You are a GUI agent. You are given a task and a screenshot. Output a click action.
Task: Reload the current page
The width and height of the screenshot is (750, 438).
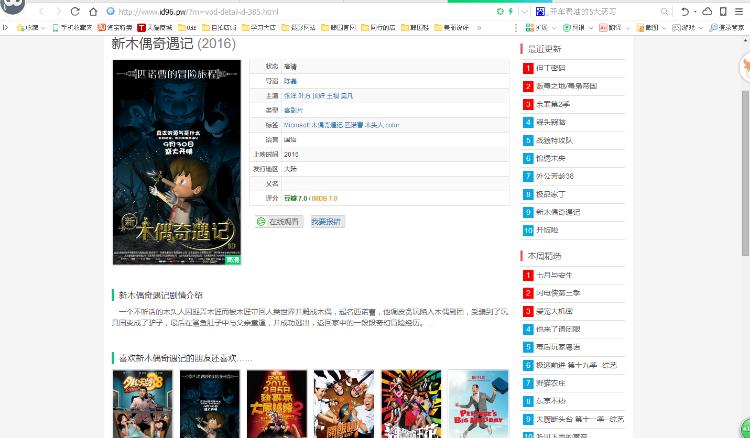pyautogui.click(x=75, y=11)
